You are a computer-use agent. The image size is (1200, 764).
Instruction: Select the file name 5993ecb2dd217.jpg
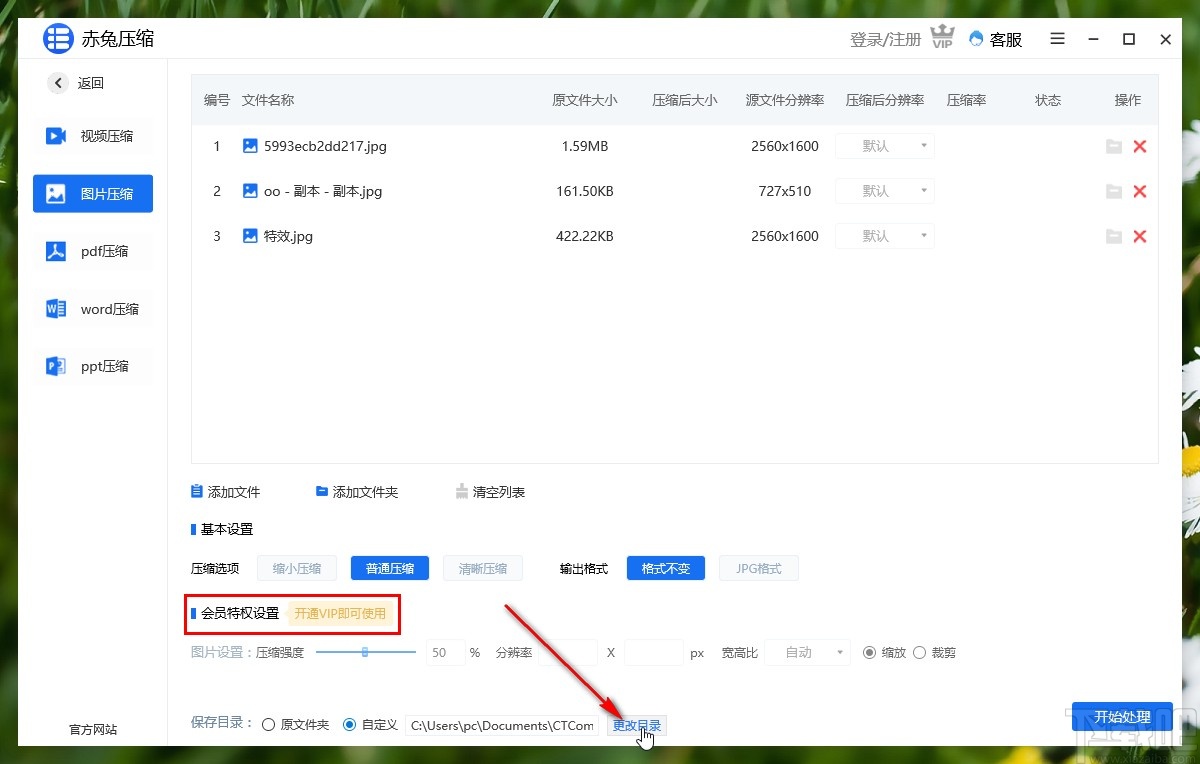[x=325, y=146]
